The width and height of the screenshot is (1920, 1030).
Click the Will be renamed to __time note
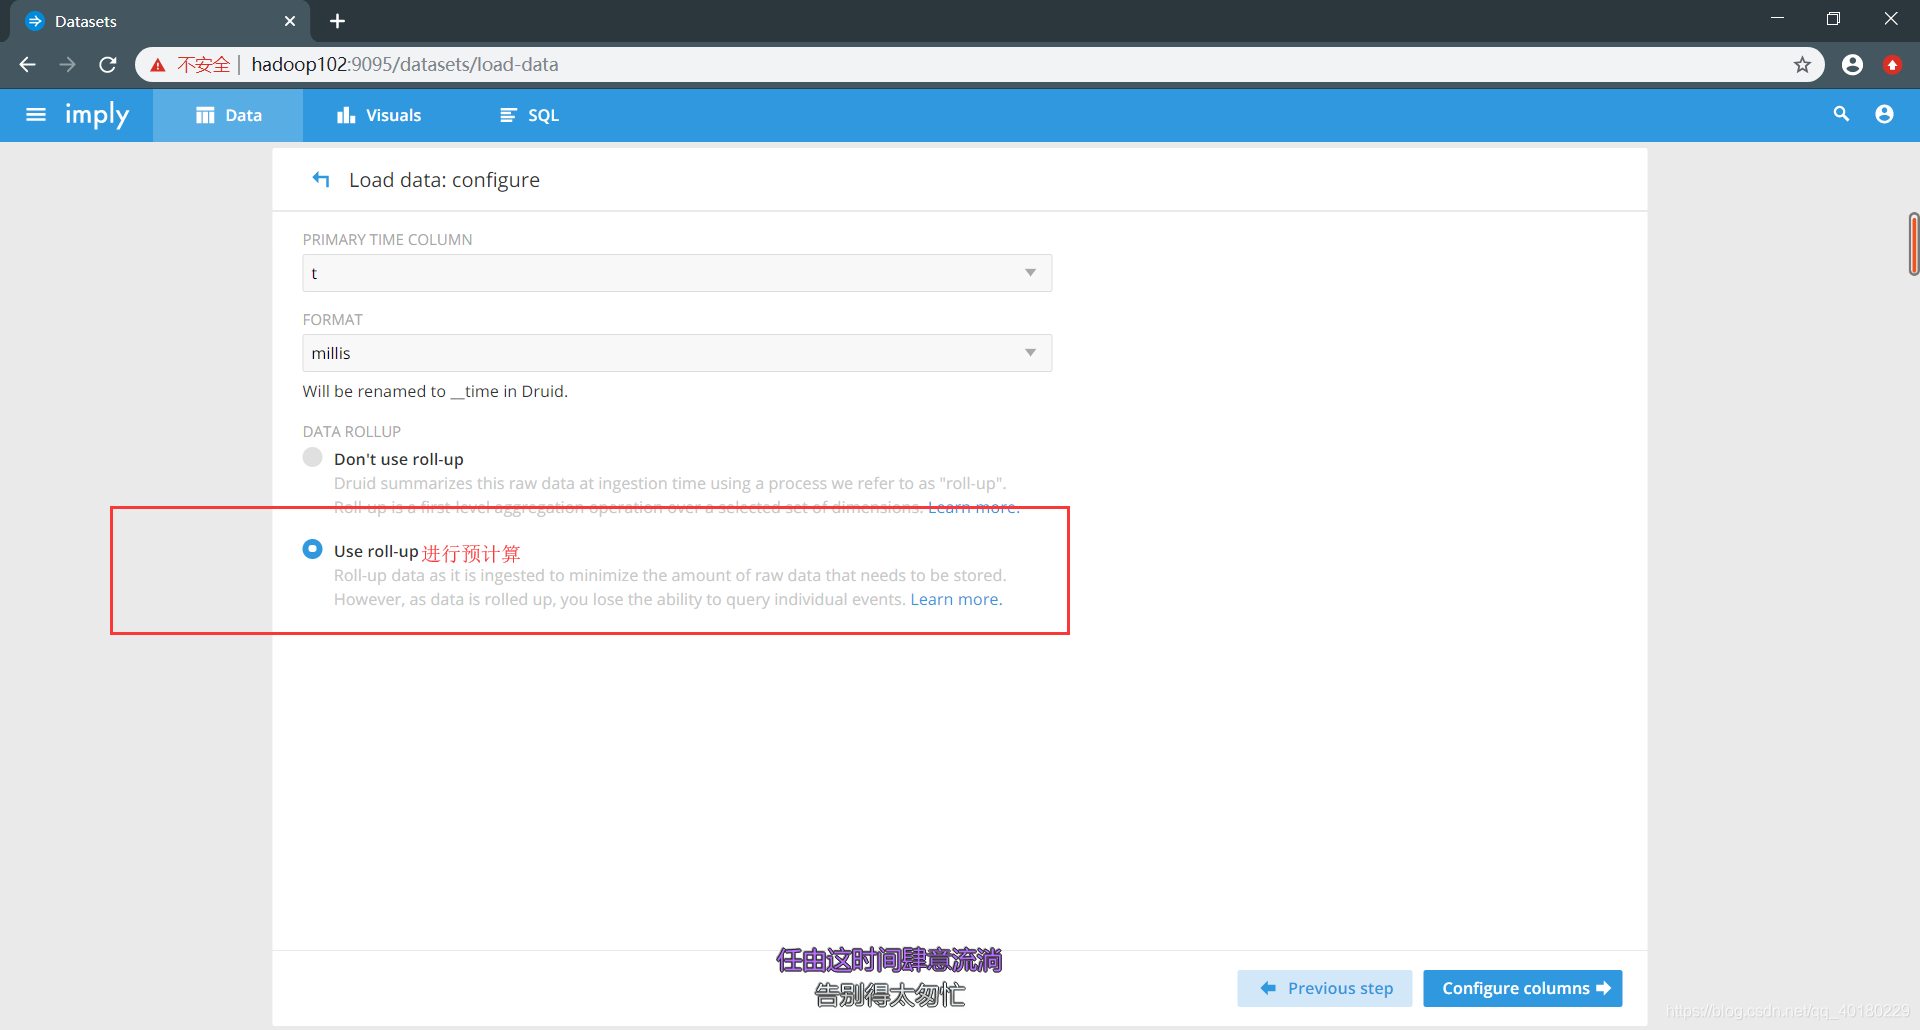[435, 391]
